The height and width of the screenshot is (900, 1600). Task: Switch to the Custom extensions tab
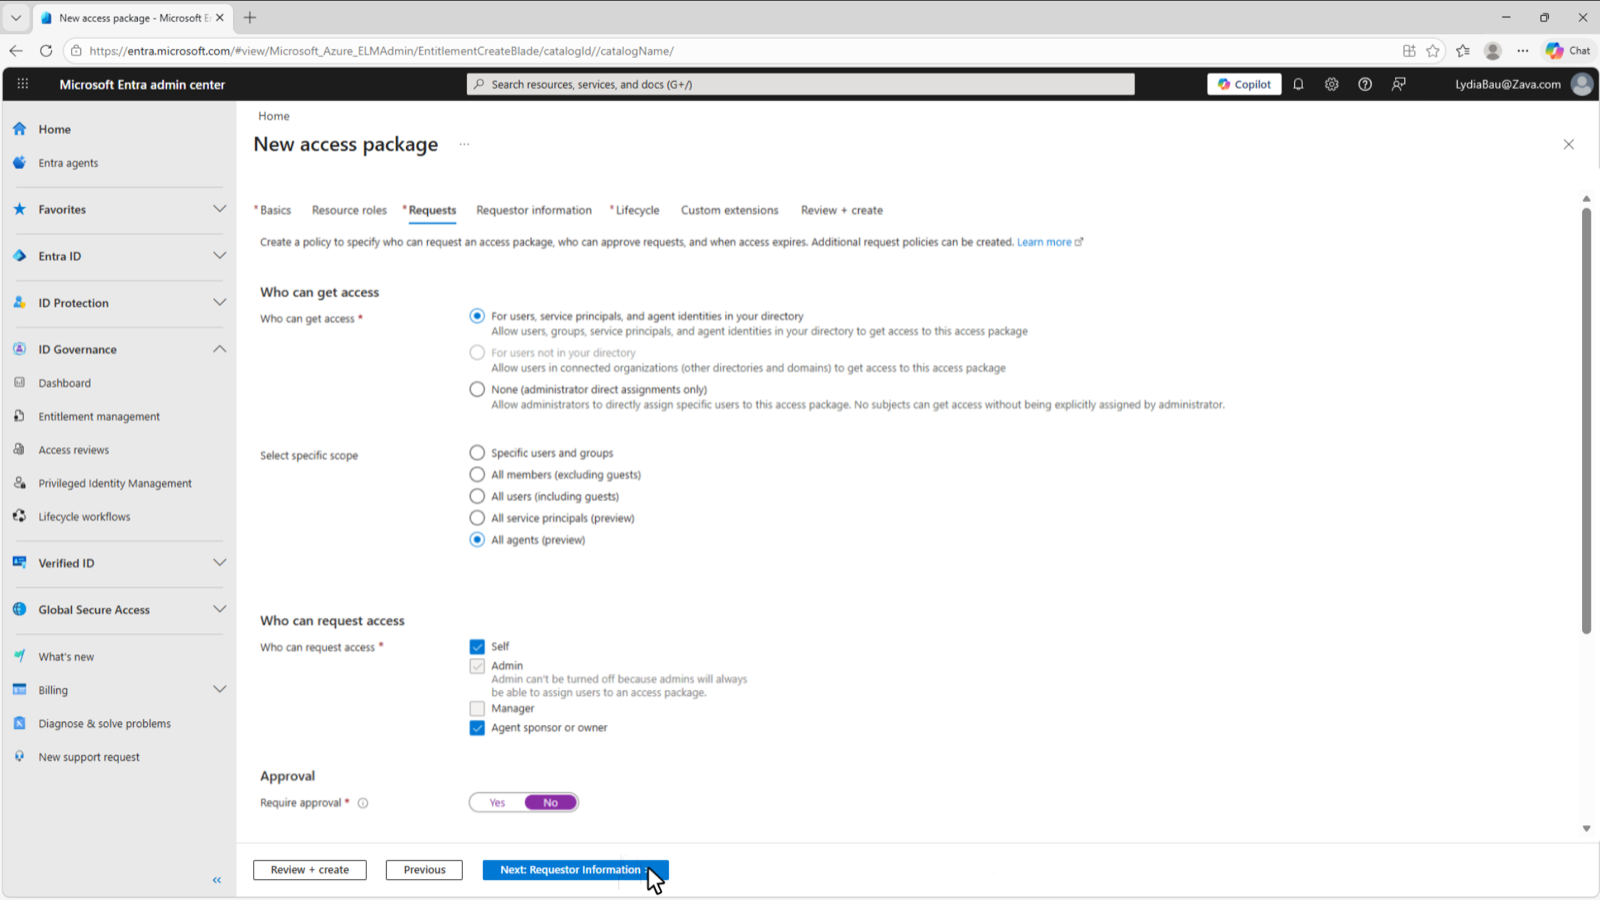tap(729, 210)
